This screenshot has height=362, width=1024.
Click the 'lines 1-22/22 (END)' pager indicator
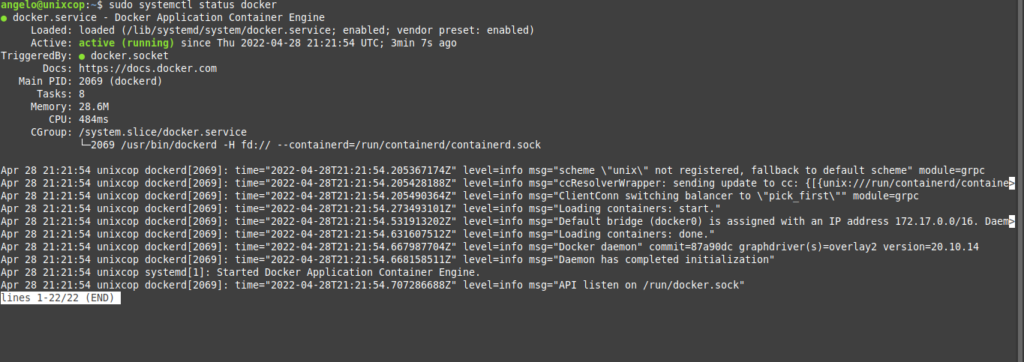tap(60, 298)
